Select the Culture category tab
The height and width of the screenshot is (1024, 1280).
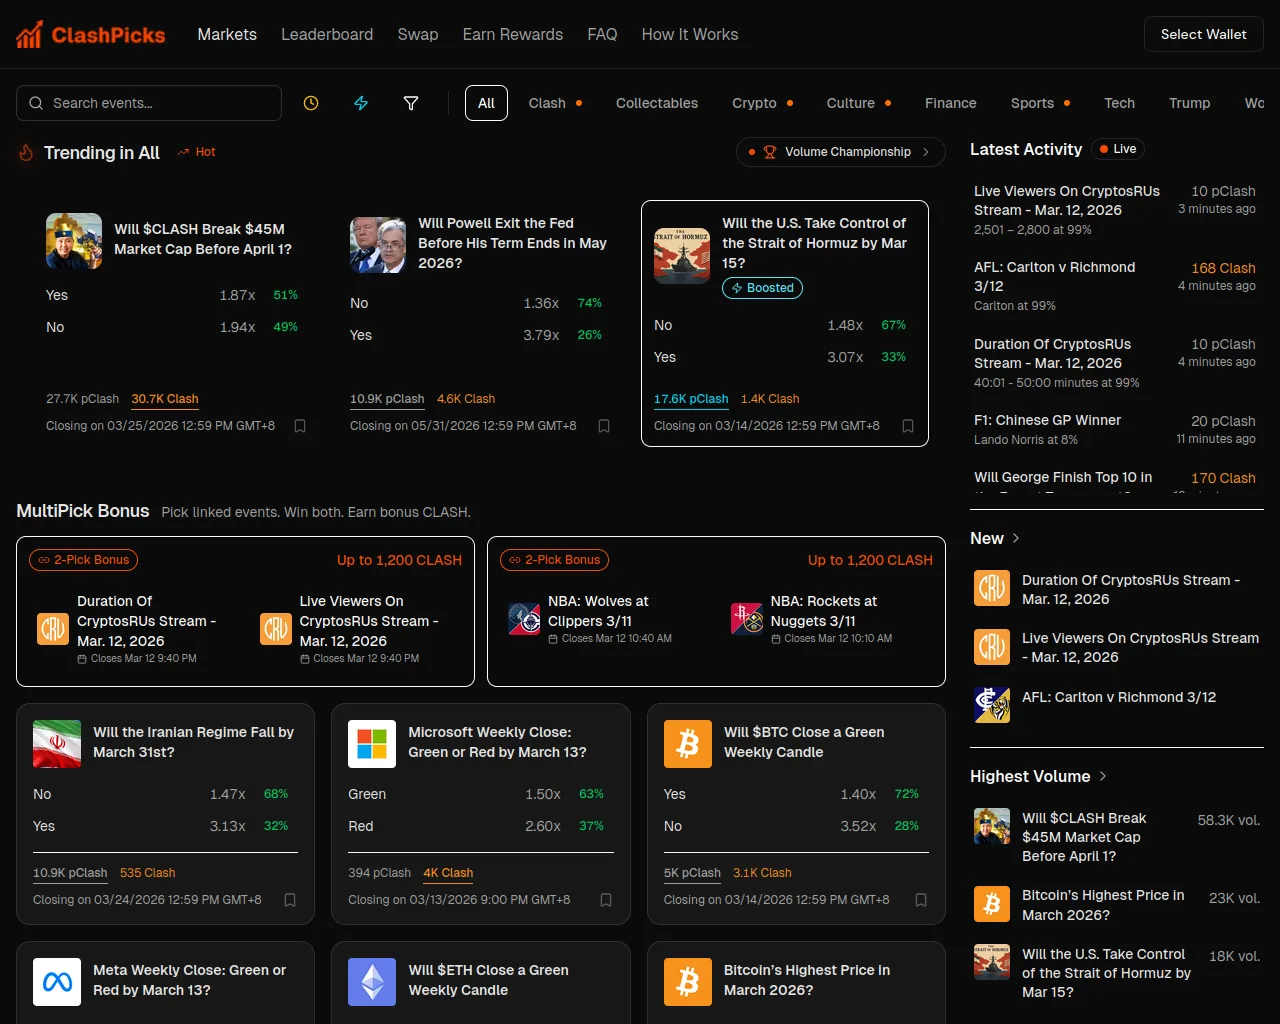point(858,103)
